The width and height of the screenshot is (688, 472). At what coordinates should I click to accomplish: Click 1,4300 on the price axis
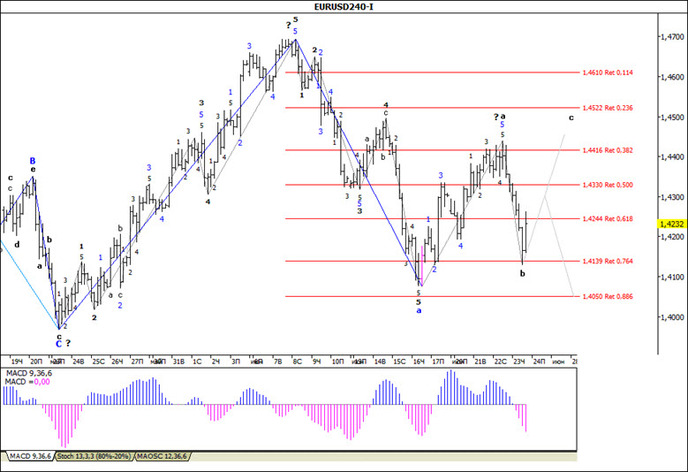[672, 197]
